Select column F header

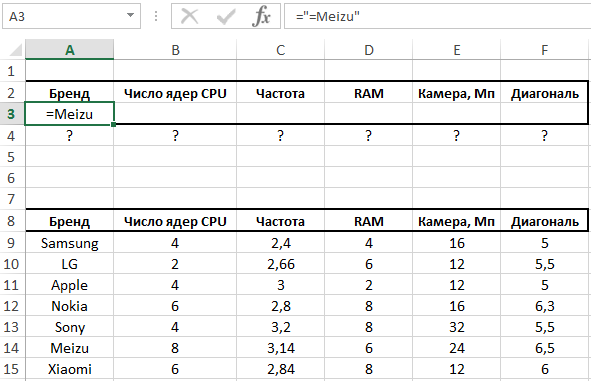pyautogui.click(x=545, y=49)
